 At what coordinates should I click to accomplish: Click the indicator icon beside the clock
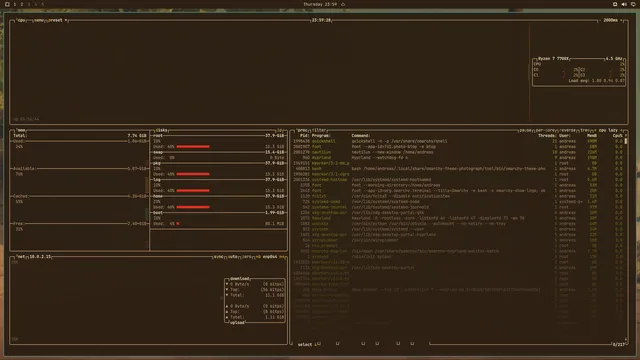tap(343, 4)
